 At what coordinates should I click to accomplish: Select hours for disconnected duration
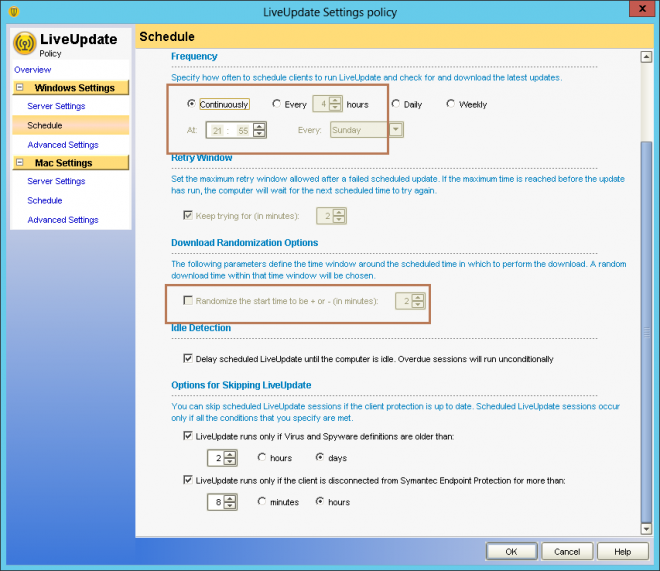[x=320, y=501]
